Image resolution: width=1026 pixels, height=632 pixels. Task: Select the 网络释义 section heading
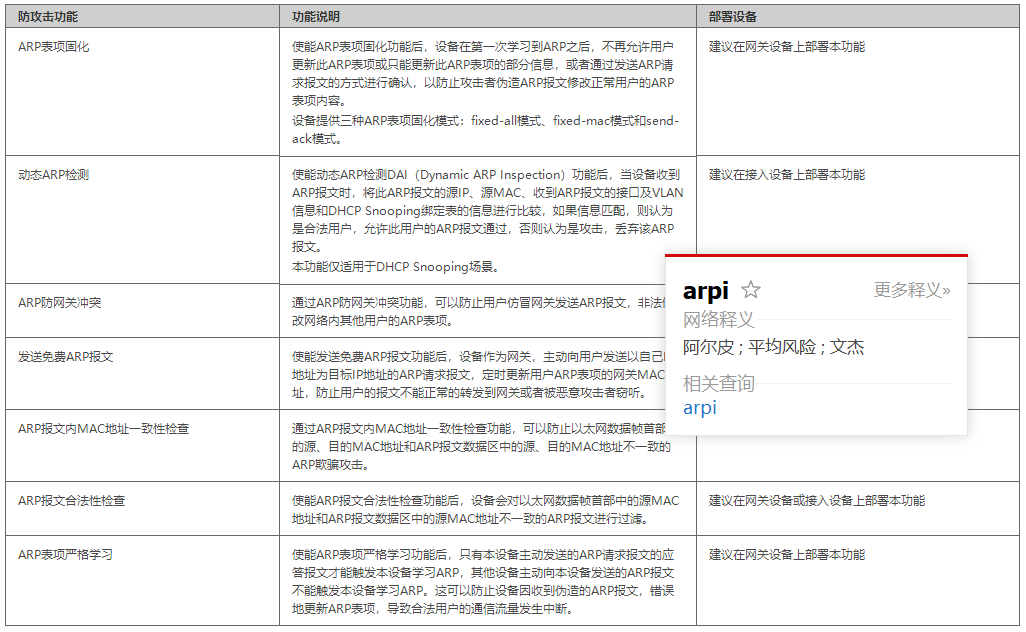(x=719, y=320)
